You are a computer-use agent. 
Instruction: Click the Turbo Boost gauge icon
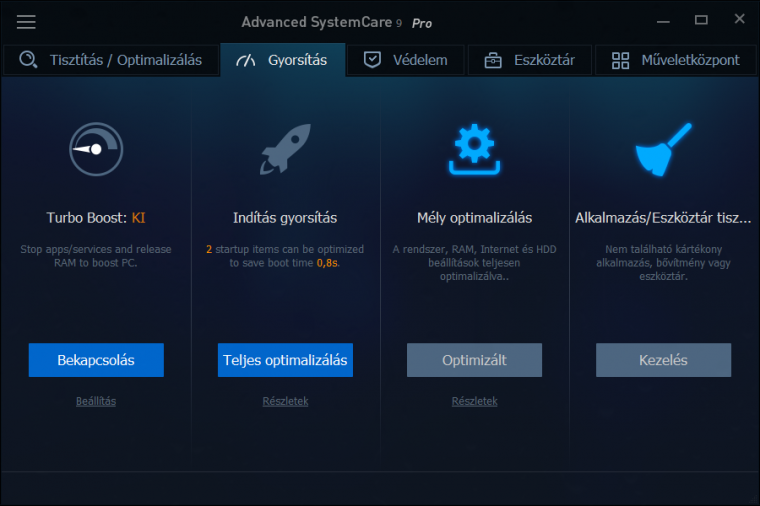pyautogui.click(x=96, y=149)
